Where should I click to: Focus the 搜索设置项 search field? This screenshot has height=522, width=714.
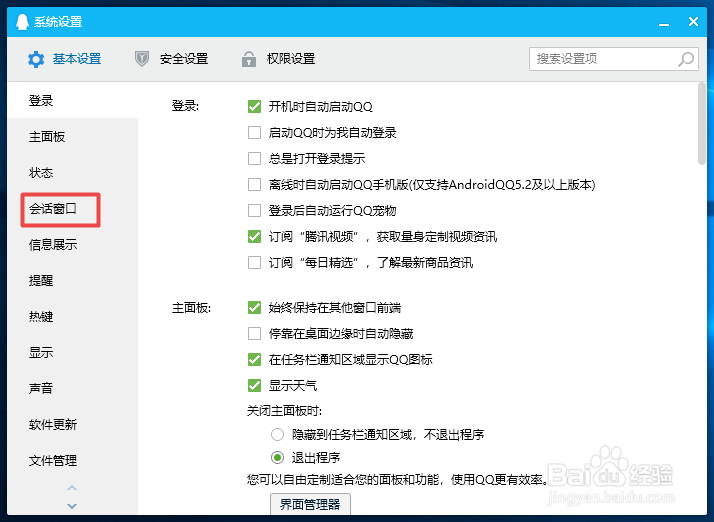tap(614, 59)
